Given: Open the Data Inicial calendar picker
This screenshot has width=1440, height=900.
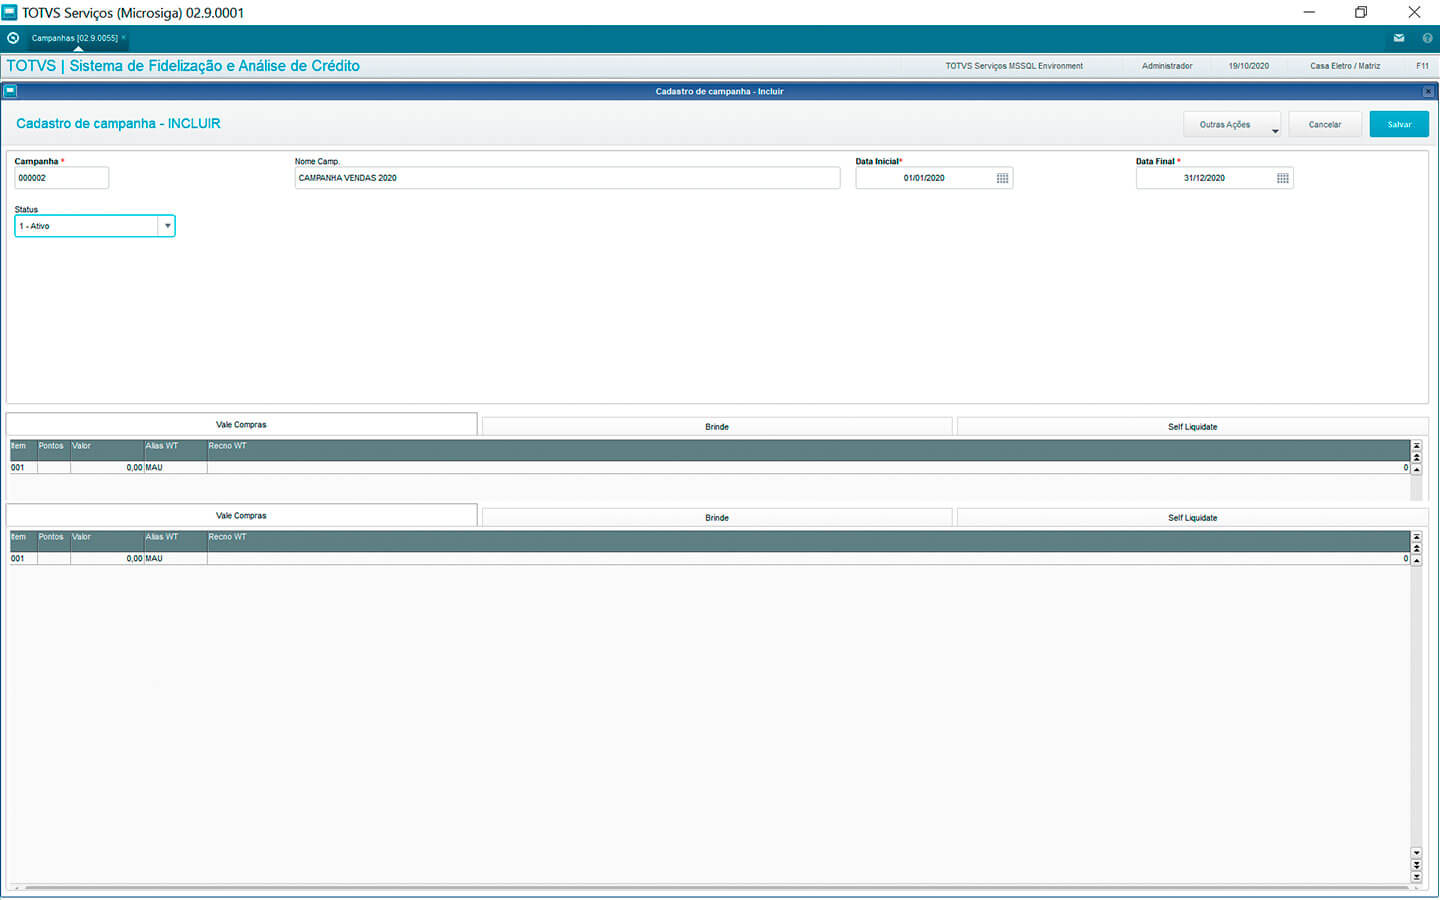Looking at the screenshot, I should (1002, 178).
